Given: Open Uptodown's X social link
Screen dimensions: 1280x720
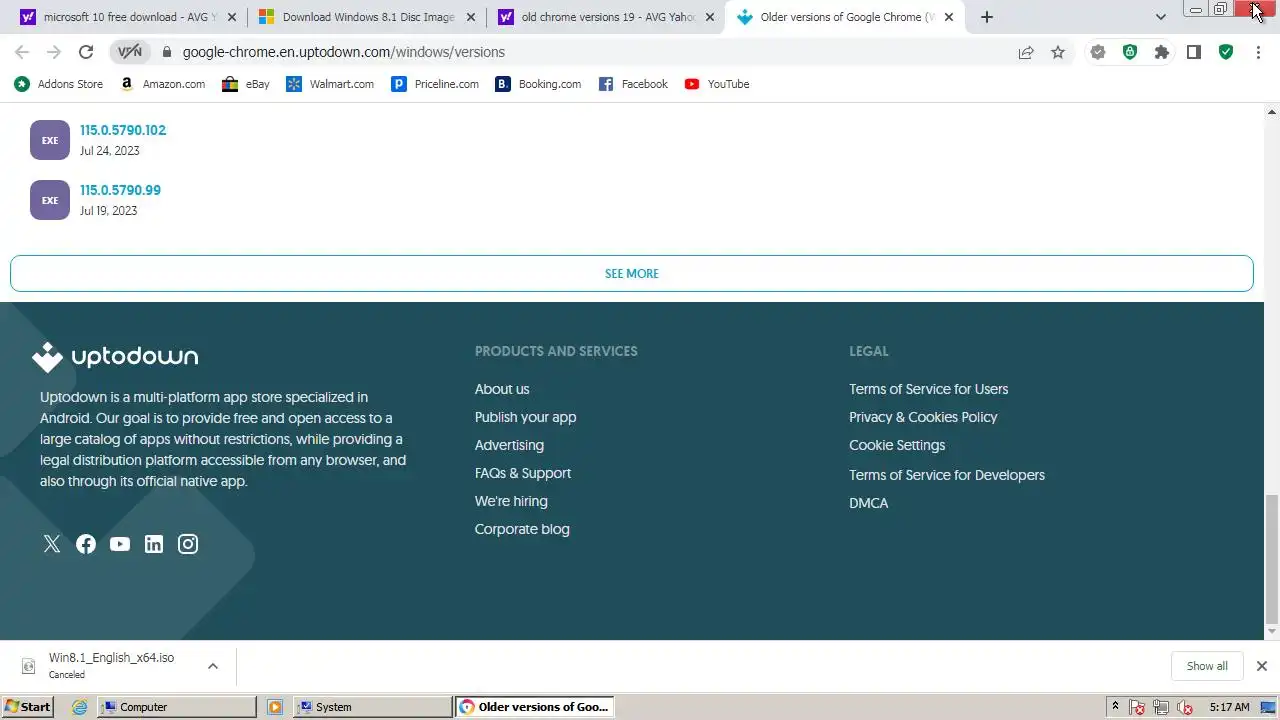Looking at the screenshot, I should pyautogui.click(x=52, y=544).
